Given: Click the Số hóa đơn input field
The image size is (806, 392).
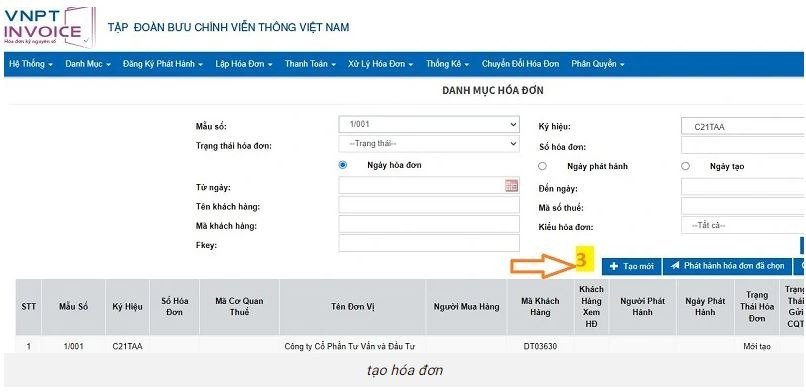Looking at the screenshot, I should (743, 145).
